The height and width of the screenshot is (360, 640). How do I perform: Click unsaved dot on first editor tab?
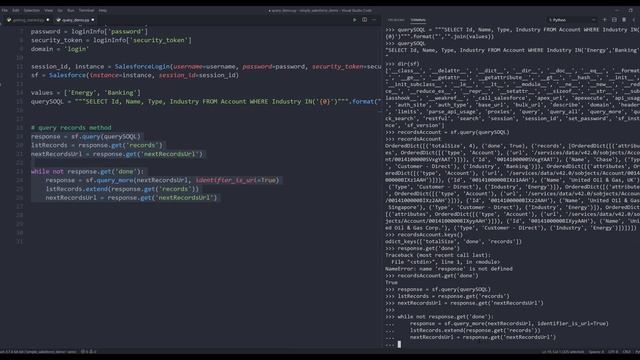click(x=48, y=20)
